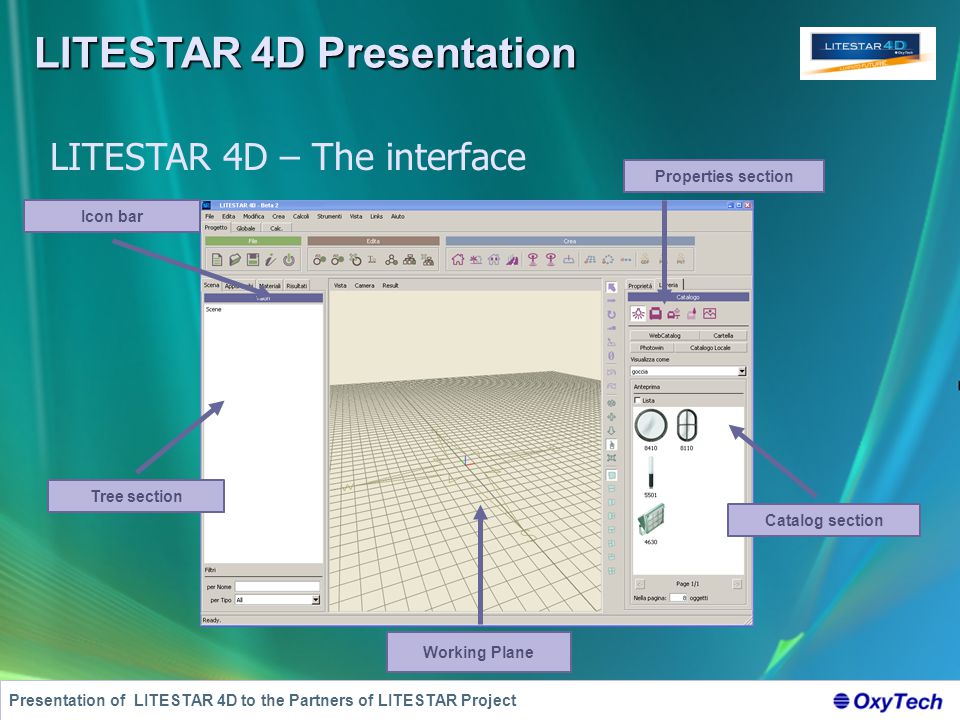
Task: Click the WebCatalog button
Action: click(665, 336)
